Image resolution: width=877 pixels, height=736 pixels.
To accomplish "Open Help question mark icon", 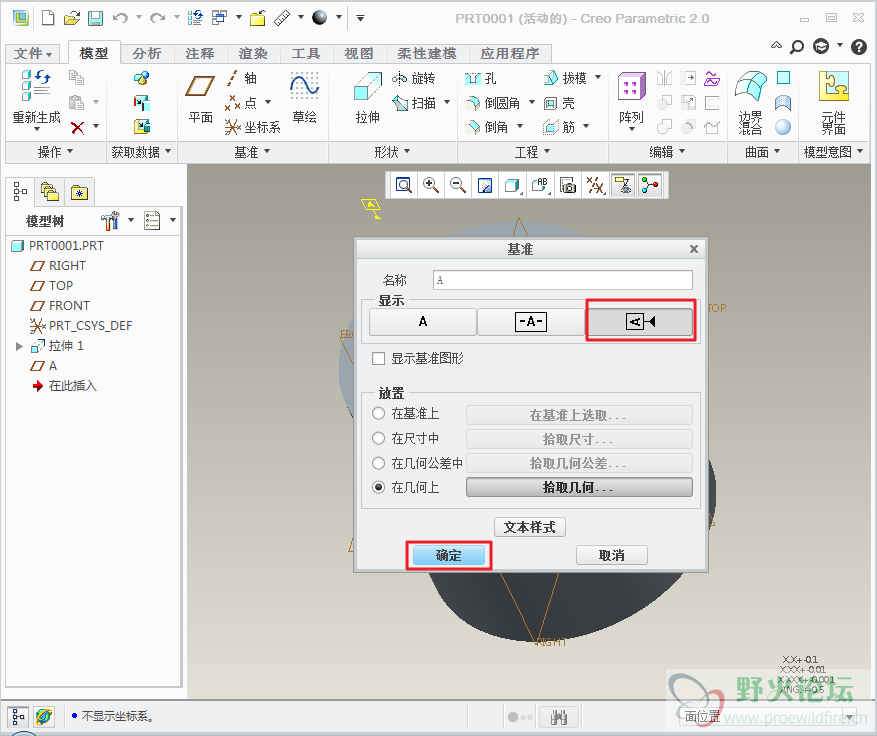I will (859, 46).
